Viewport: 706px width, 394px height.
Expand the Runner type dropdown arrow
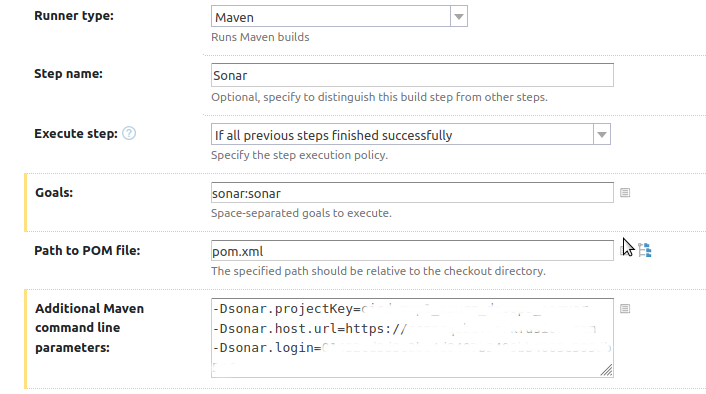[x=459, y=17]
